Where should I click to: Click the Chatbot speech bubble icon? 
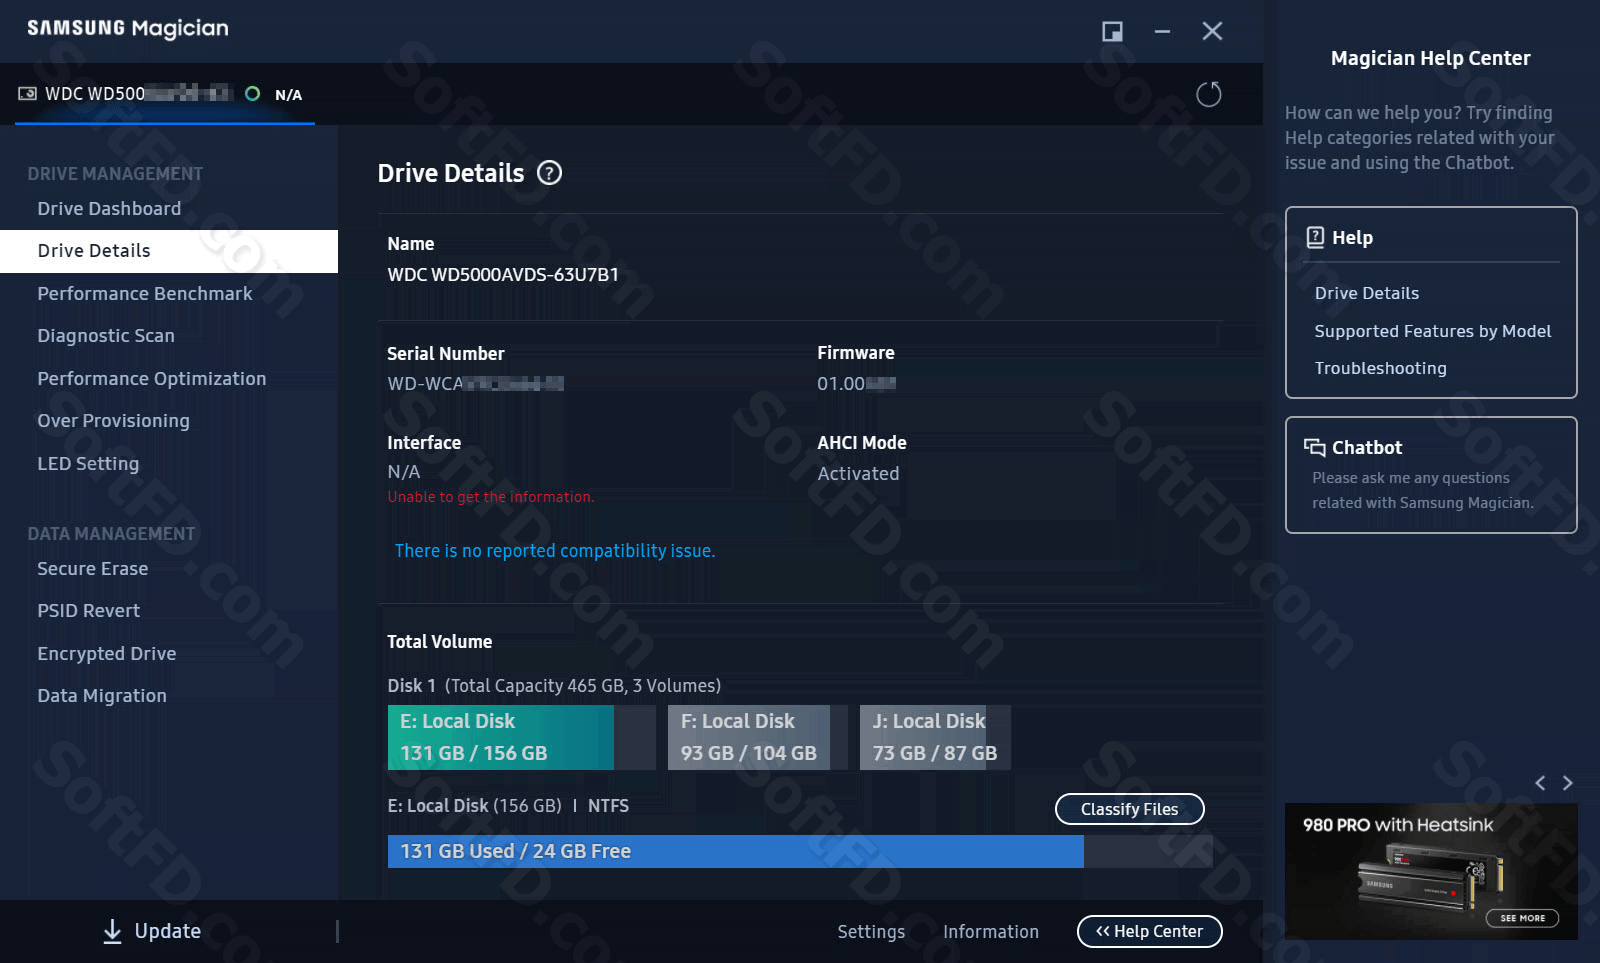tap(1314, 447)
